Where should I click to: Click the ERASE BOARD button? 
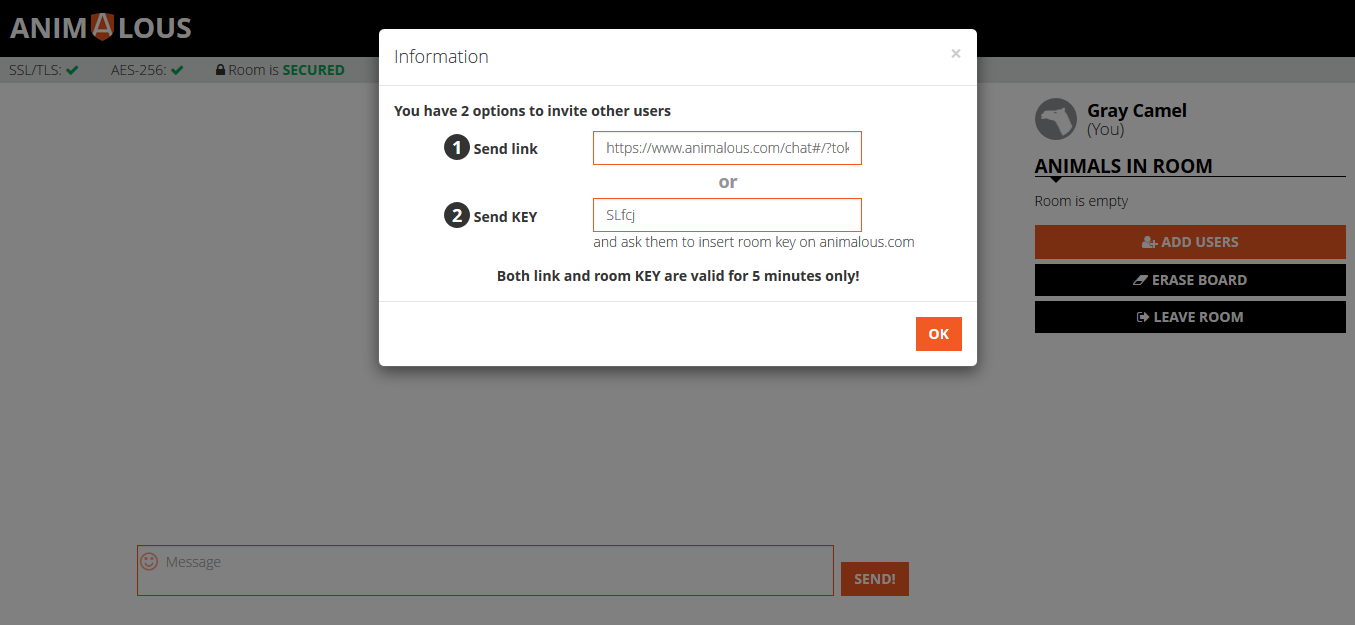(x=1190, y=280)
